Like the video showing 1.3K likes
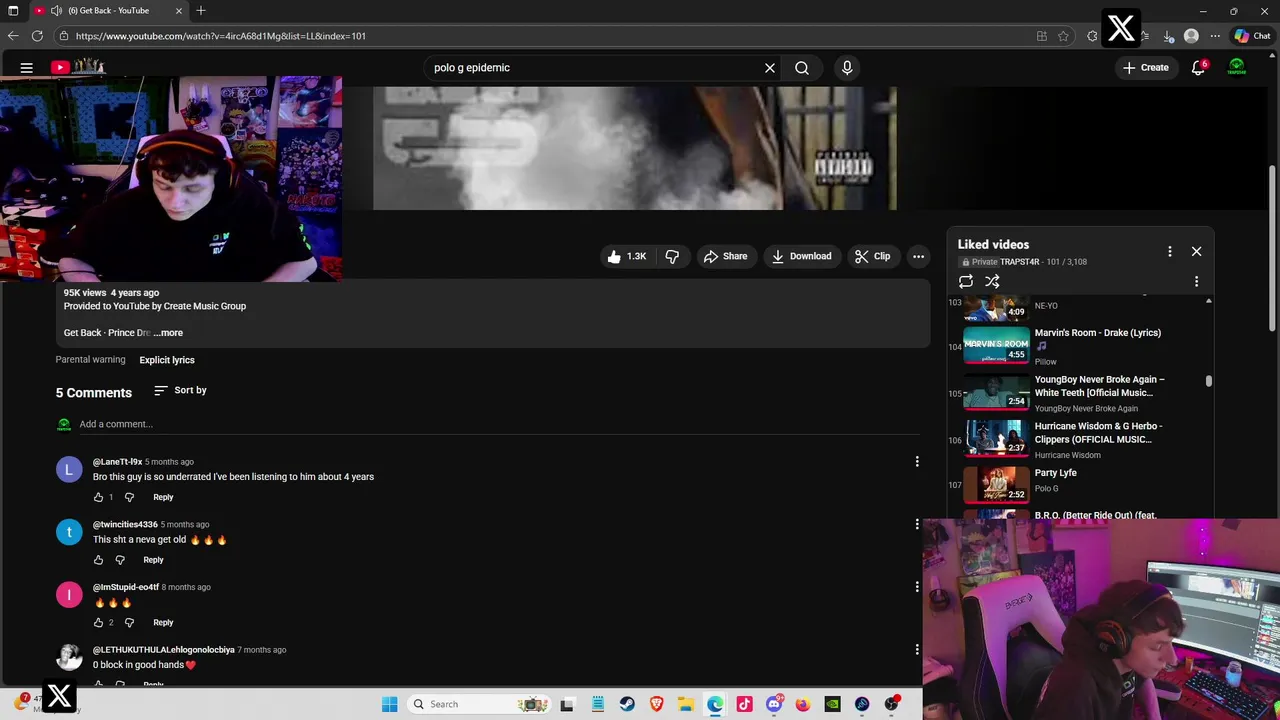Viewport: 1280px width, 720px height. [626, 256]
